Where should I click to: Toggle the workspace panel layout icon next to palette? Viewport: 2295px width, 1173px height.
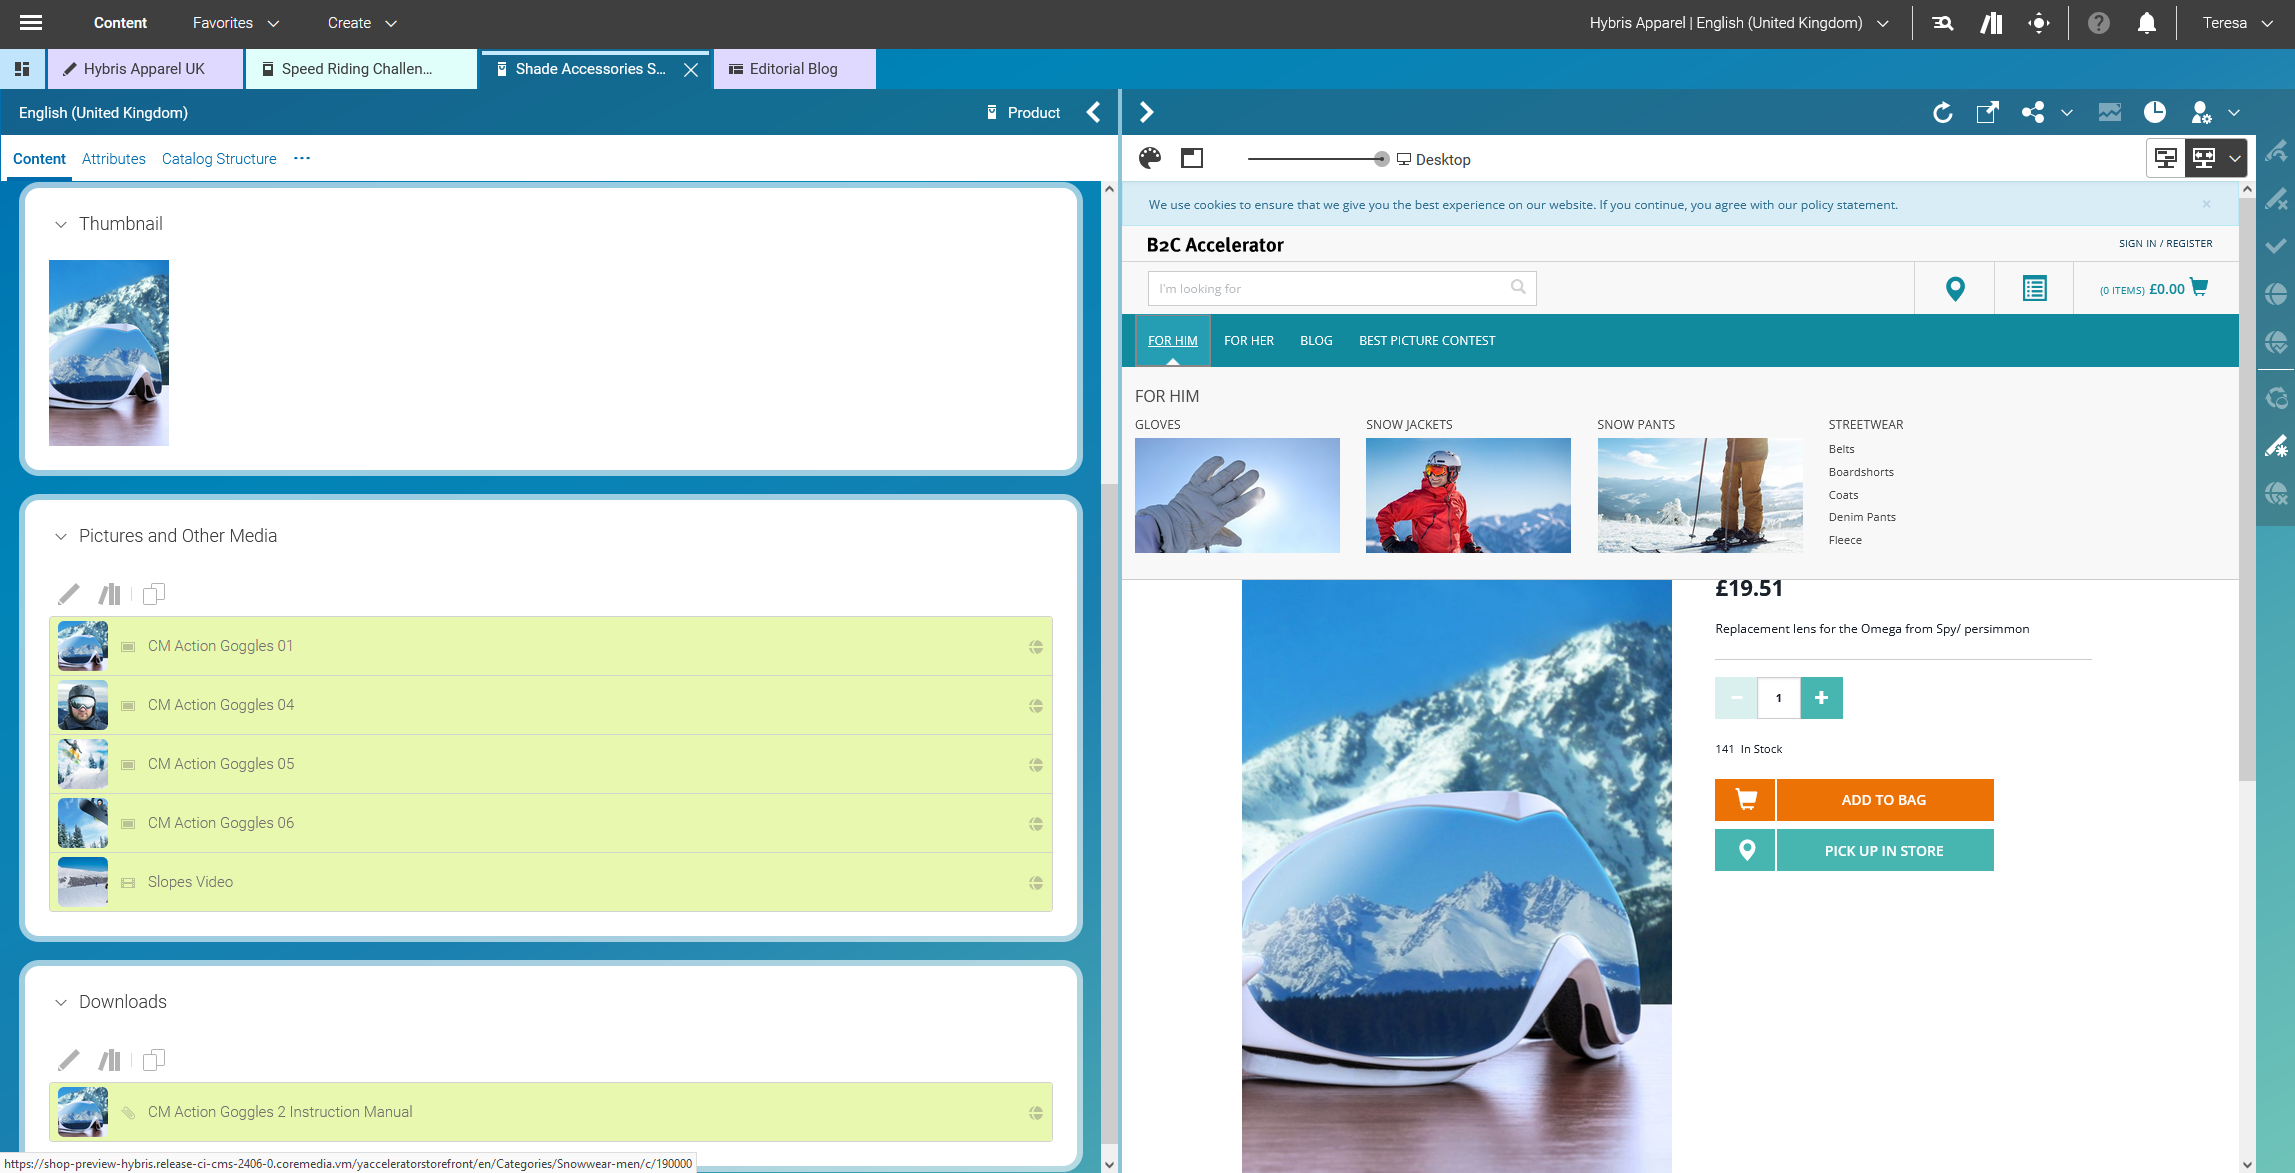pyautogui.click(x=1191, y=158)
